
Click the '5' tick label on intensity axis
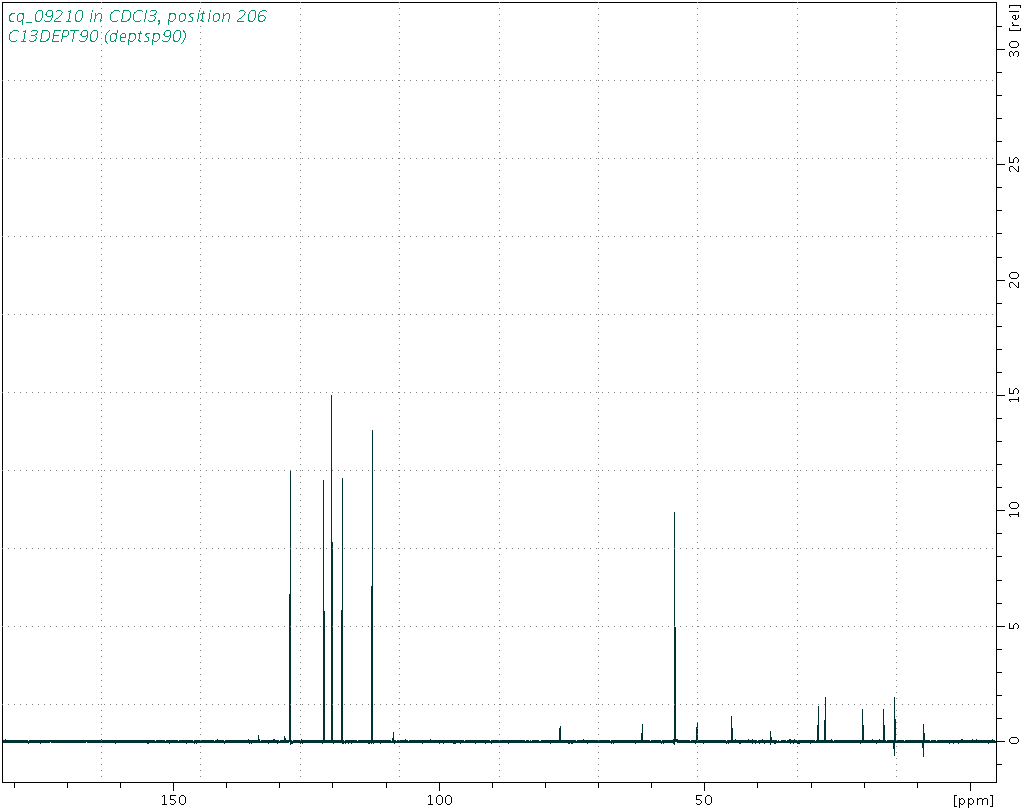point(1015,626)
